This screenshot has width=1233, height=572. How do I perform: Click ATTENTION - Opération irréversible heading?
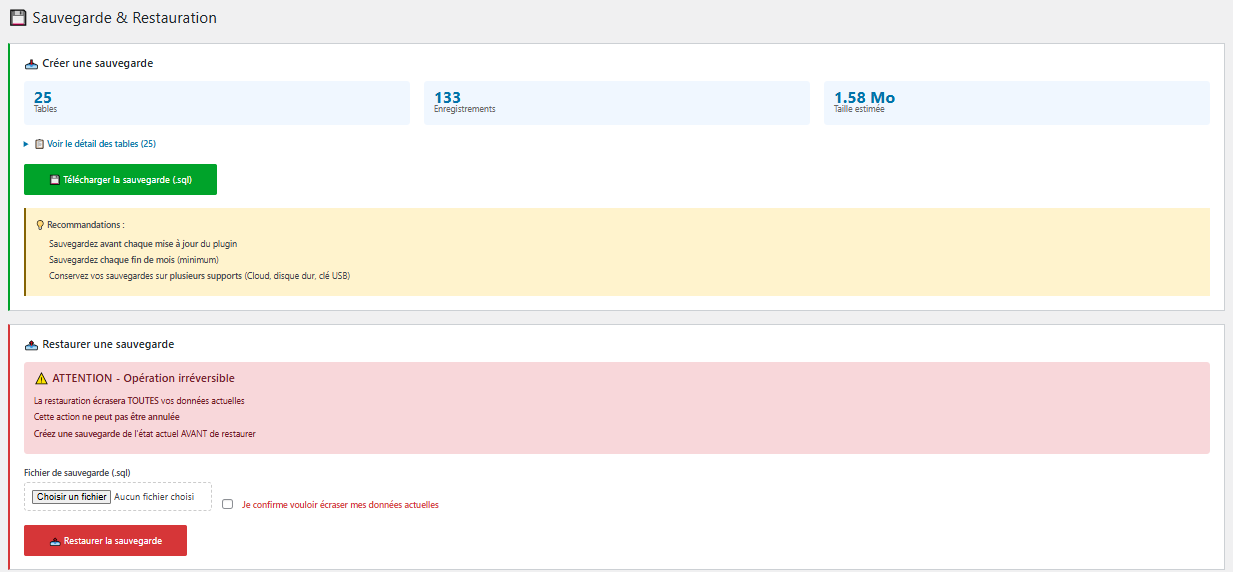143,378
